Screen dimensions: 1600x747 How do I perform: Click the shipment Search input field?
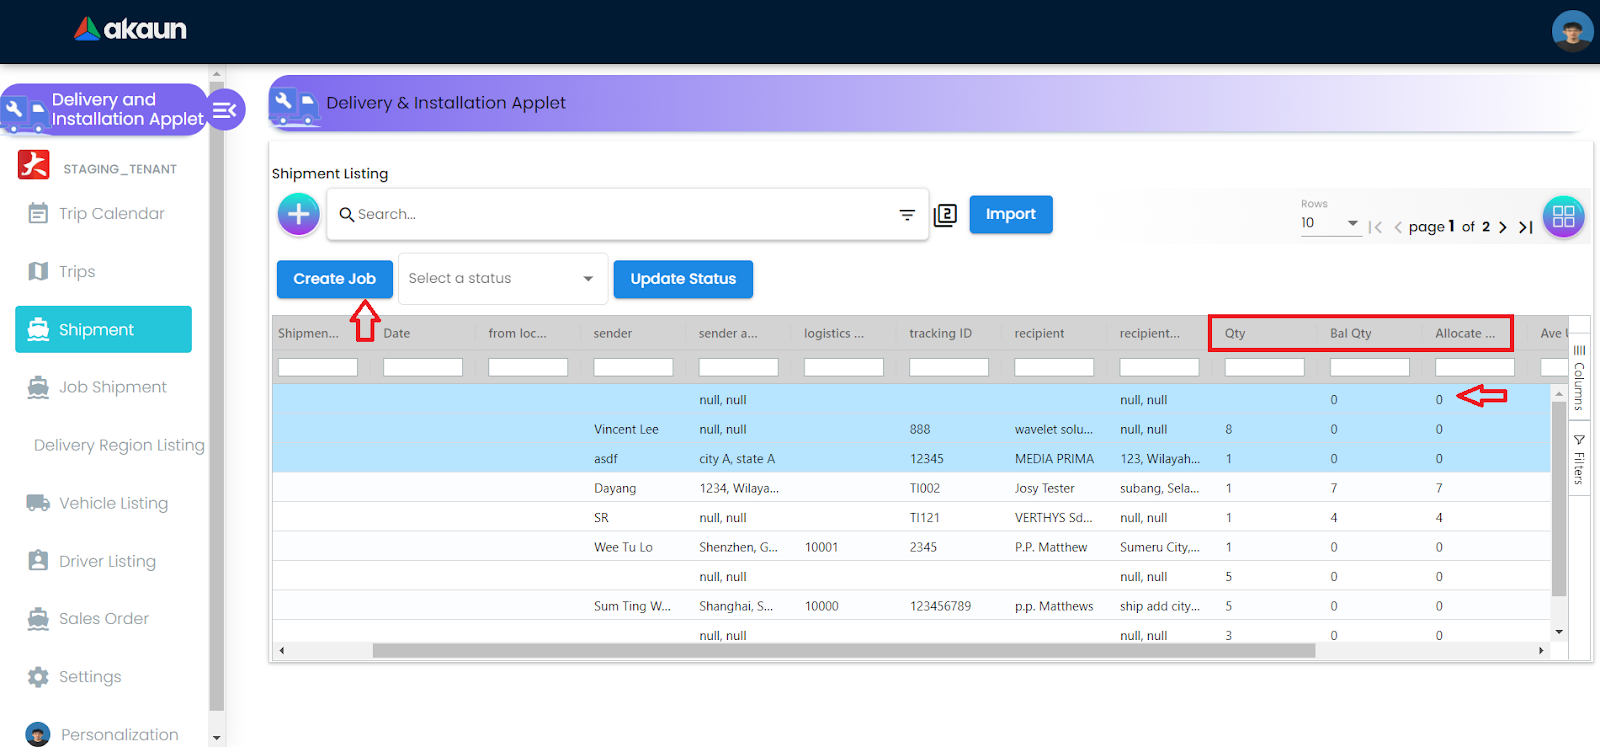point(620,215)
